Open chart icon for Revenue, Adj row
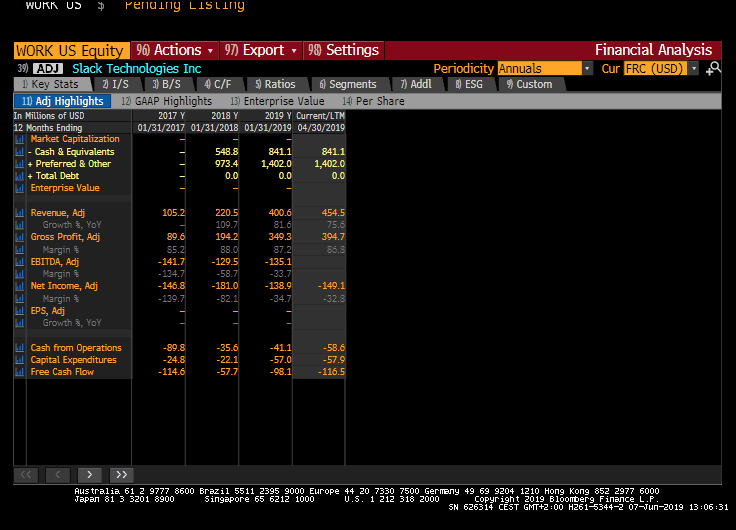Screen dimensions: 736x530 point(20,213)
